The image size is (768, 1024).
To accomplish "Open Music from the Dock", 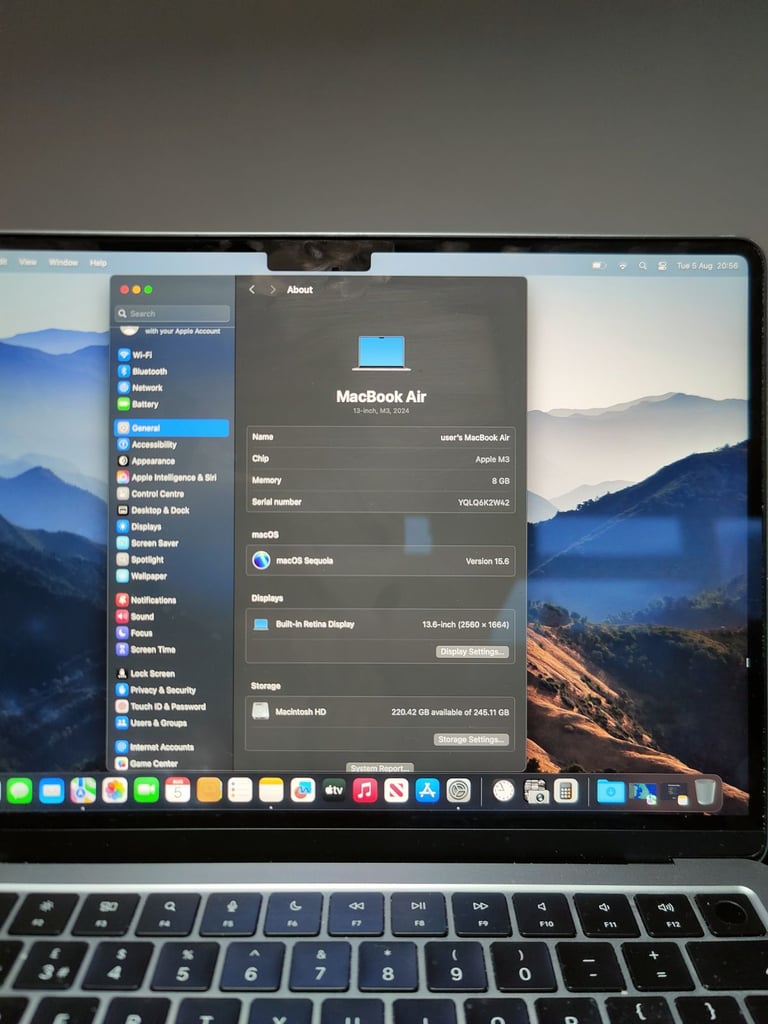I will click(x=365, y=790).
